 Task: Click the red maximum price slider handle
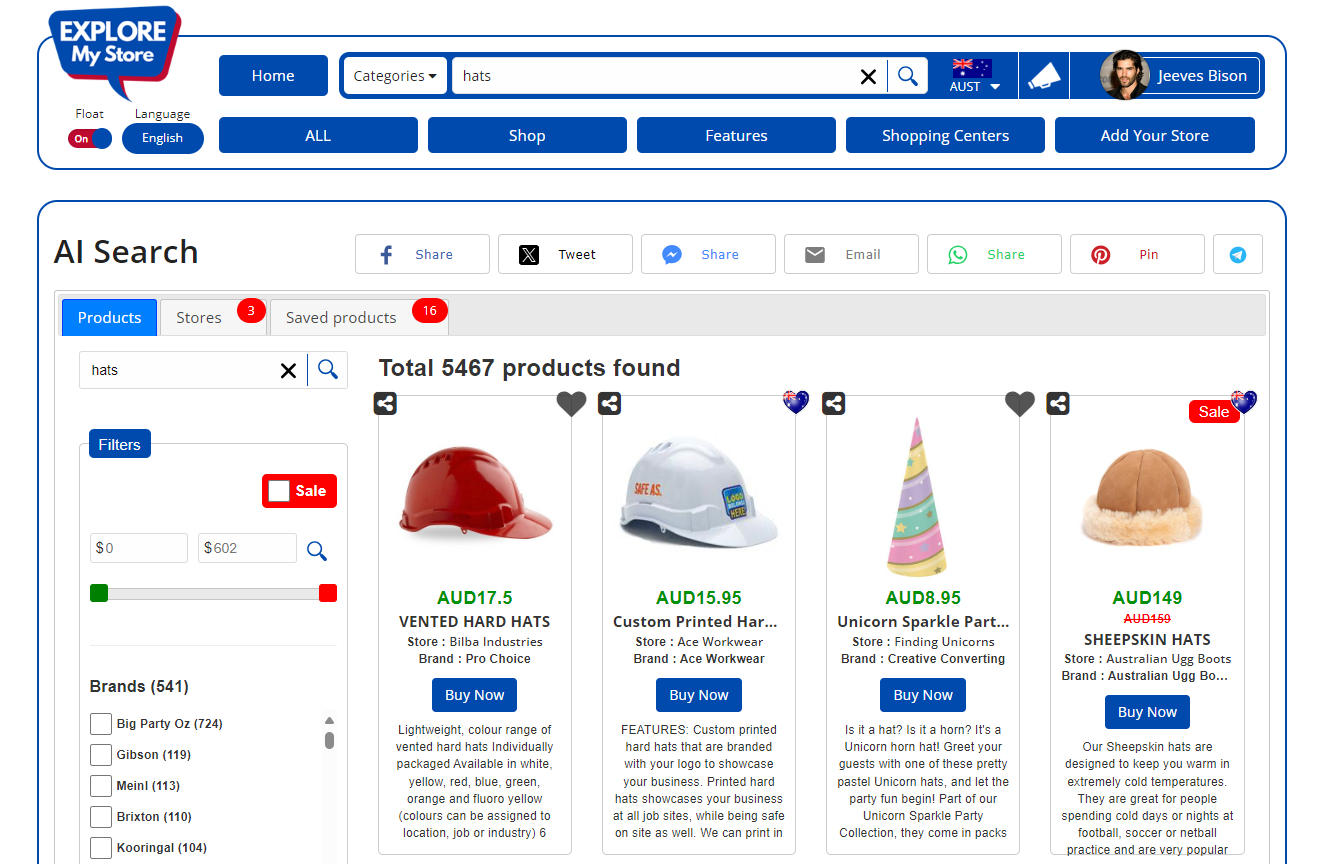coord(327,593)
